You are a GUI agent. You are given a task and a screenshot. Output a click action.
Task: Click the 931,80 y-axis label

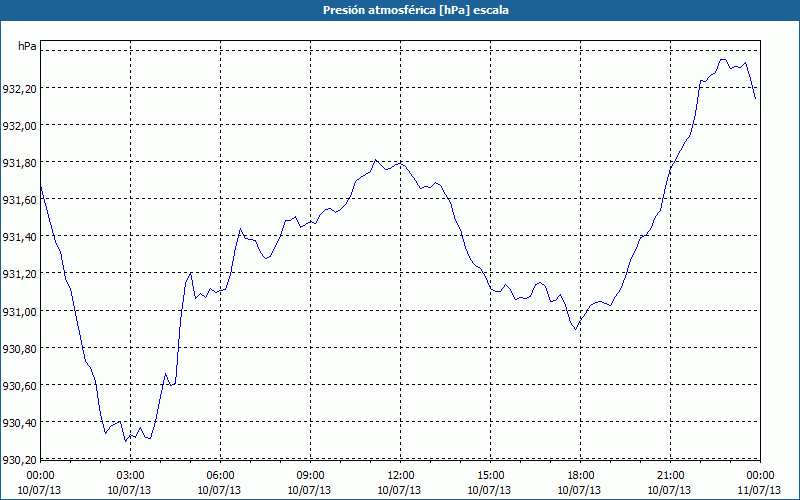coord(19,163)
